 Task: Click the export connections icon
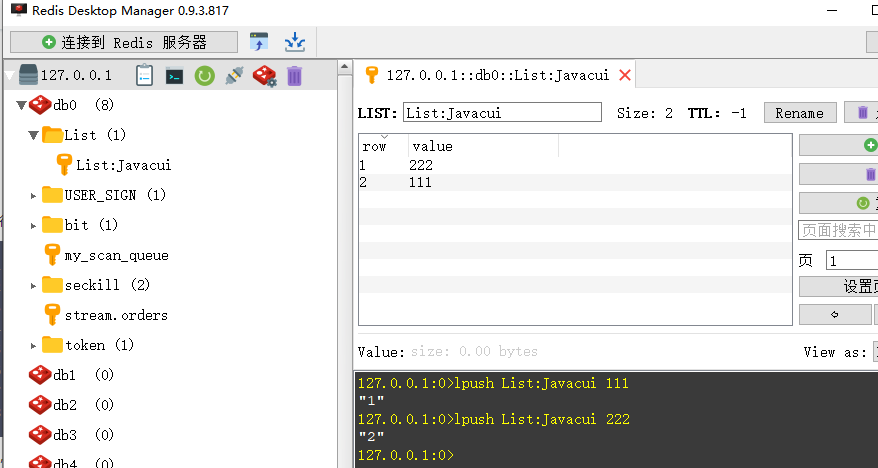295,42
